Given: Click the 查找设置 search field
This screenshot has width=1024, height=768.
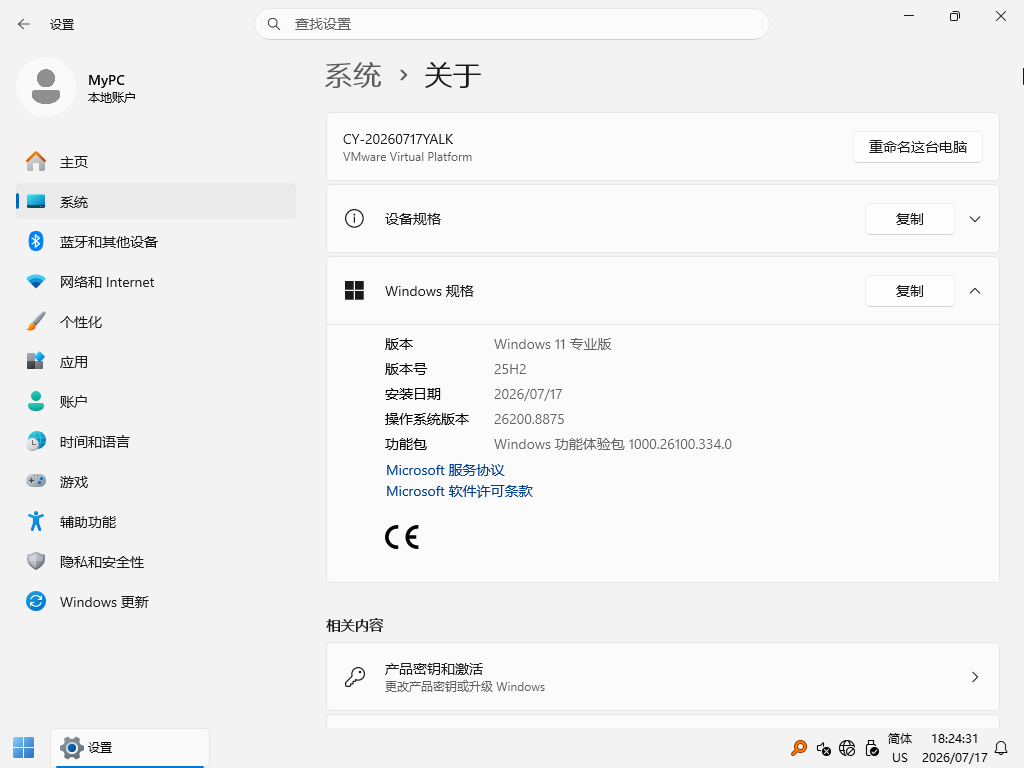Looking at the screenshot, I should tap(512, 24).
